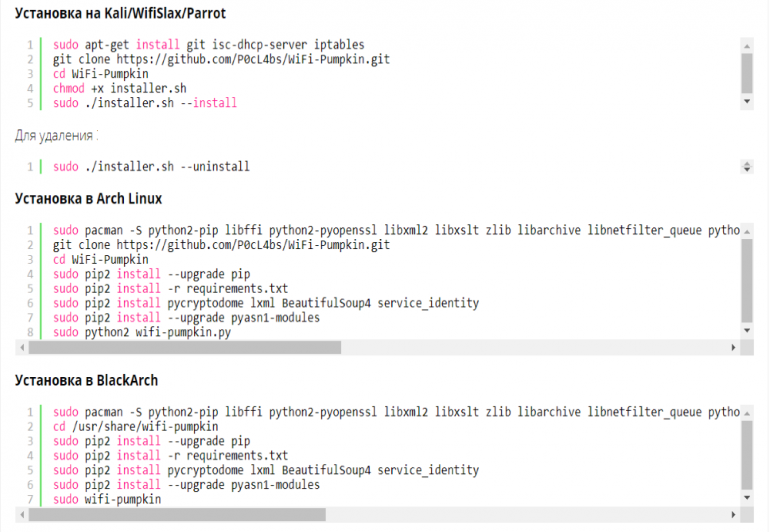The image size is (770, 532).
Task: Click the git clone github URL in the Kali block
Action: [253, 59]
